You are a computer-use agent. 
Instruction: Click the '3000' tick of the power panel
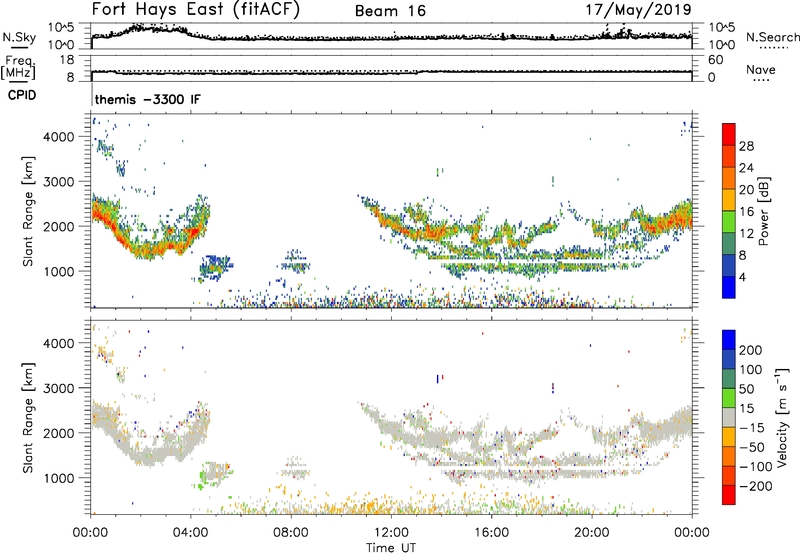59,182
